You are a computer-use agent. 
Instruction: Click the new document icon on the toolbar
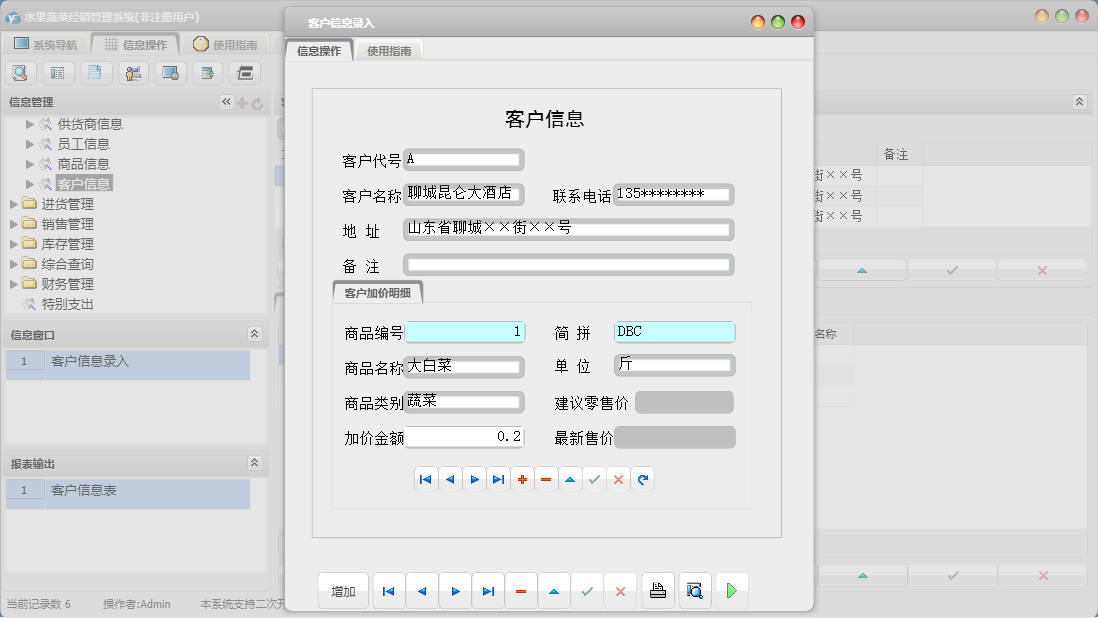pos(96,73)
